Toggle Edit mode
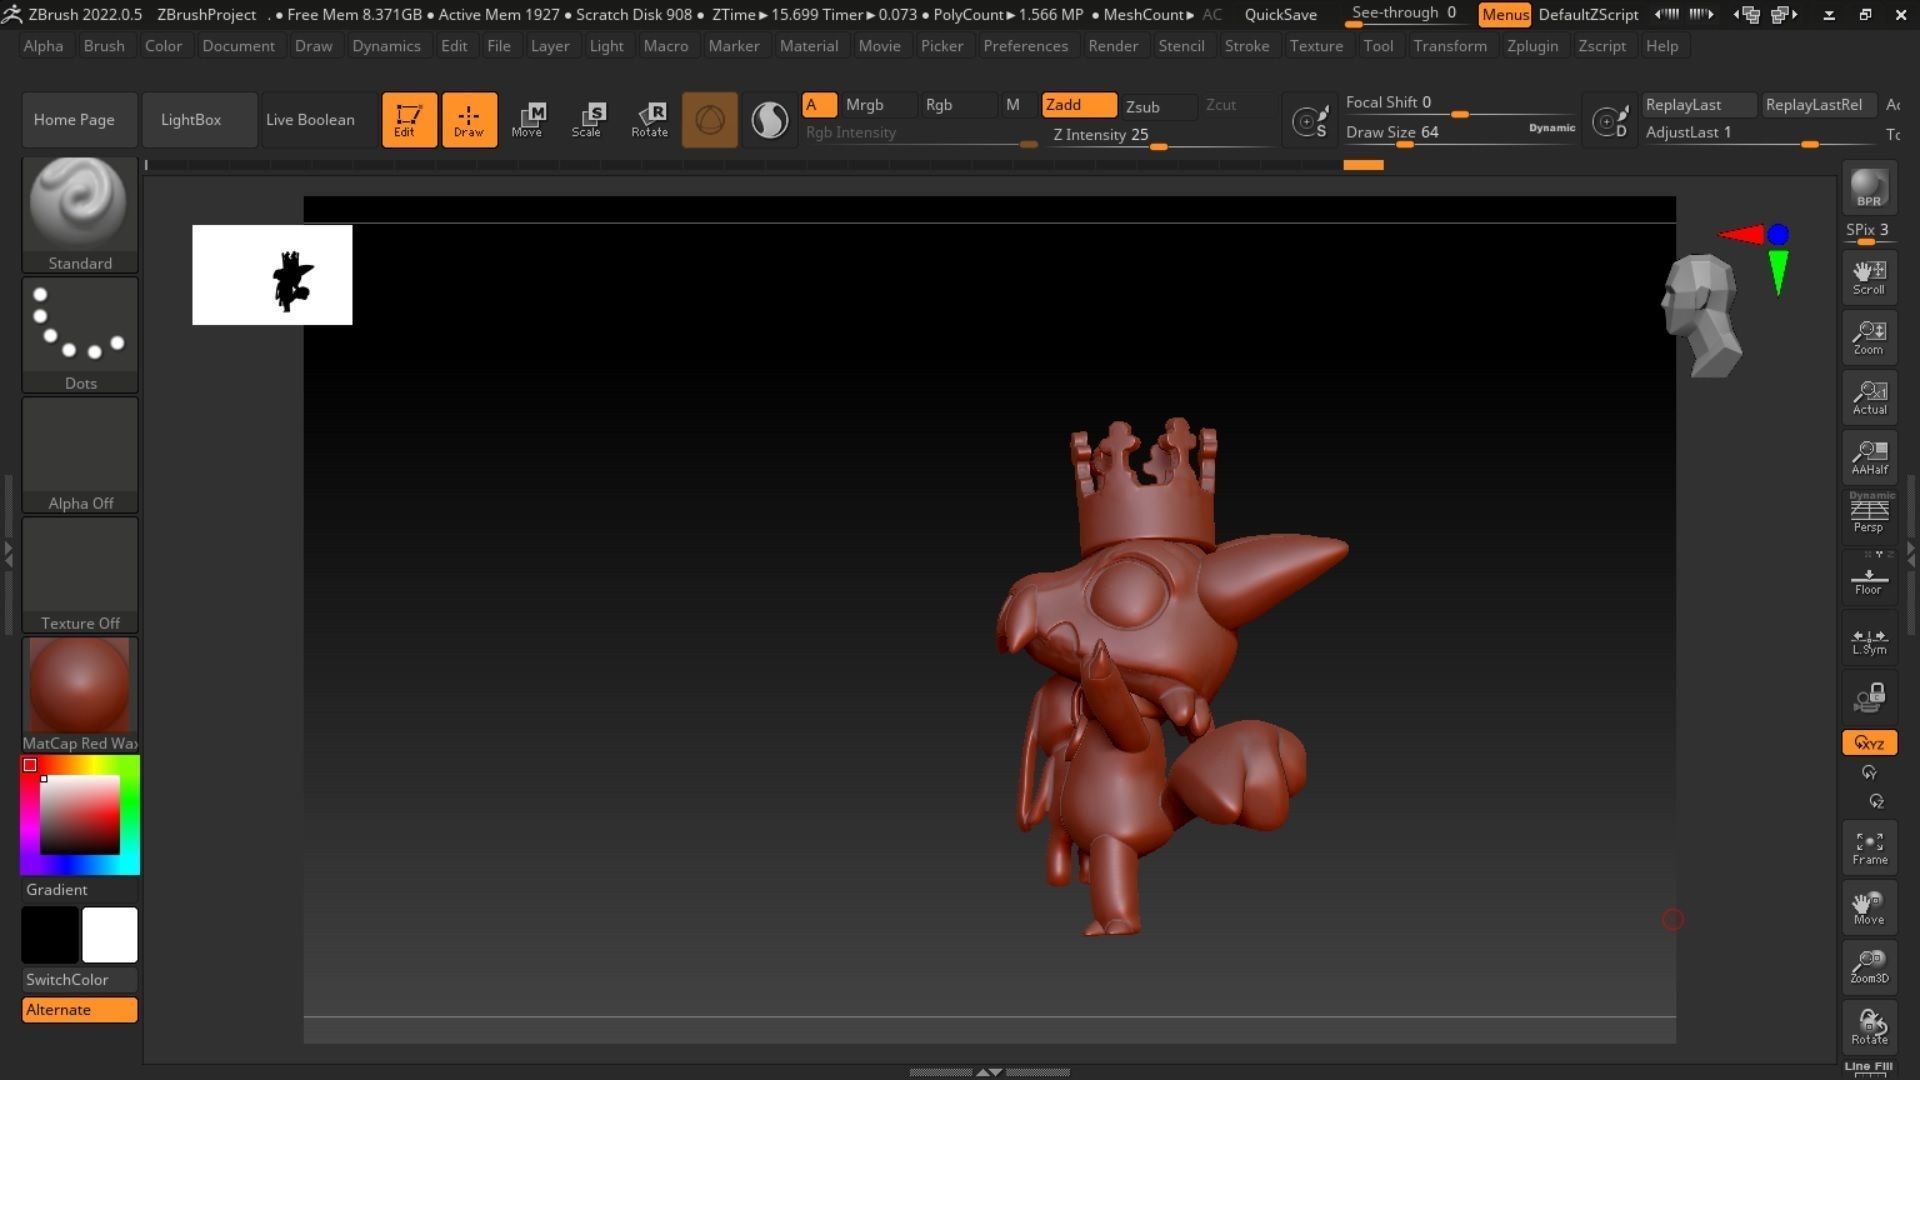 (409, 120)
